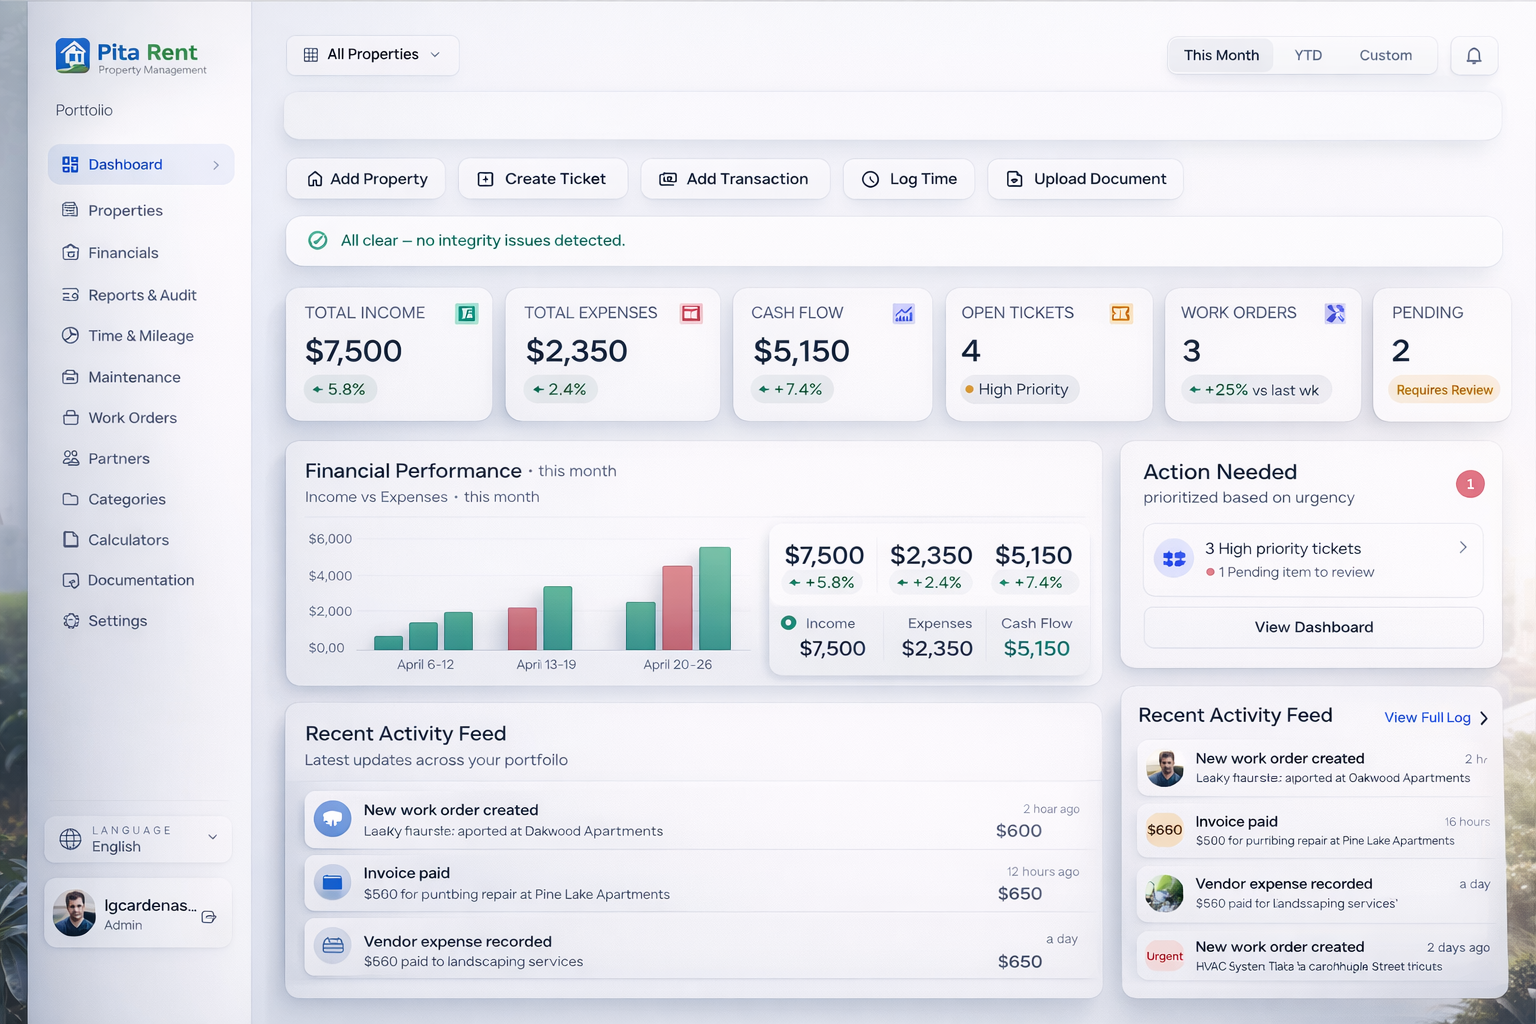Click the View Dashboard button
Screen dimensions: 1536x1024
(1313, 627)
